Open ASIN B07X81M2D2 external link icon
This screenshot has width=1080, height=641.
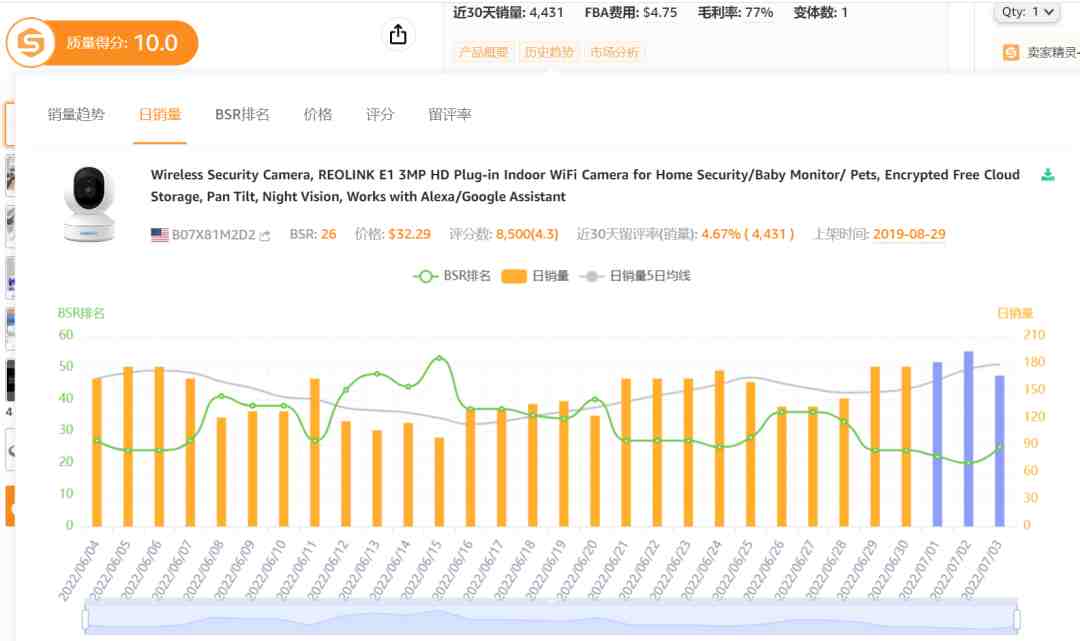pyautogui.click(x=265, y=235)
